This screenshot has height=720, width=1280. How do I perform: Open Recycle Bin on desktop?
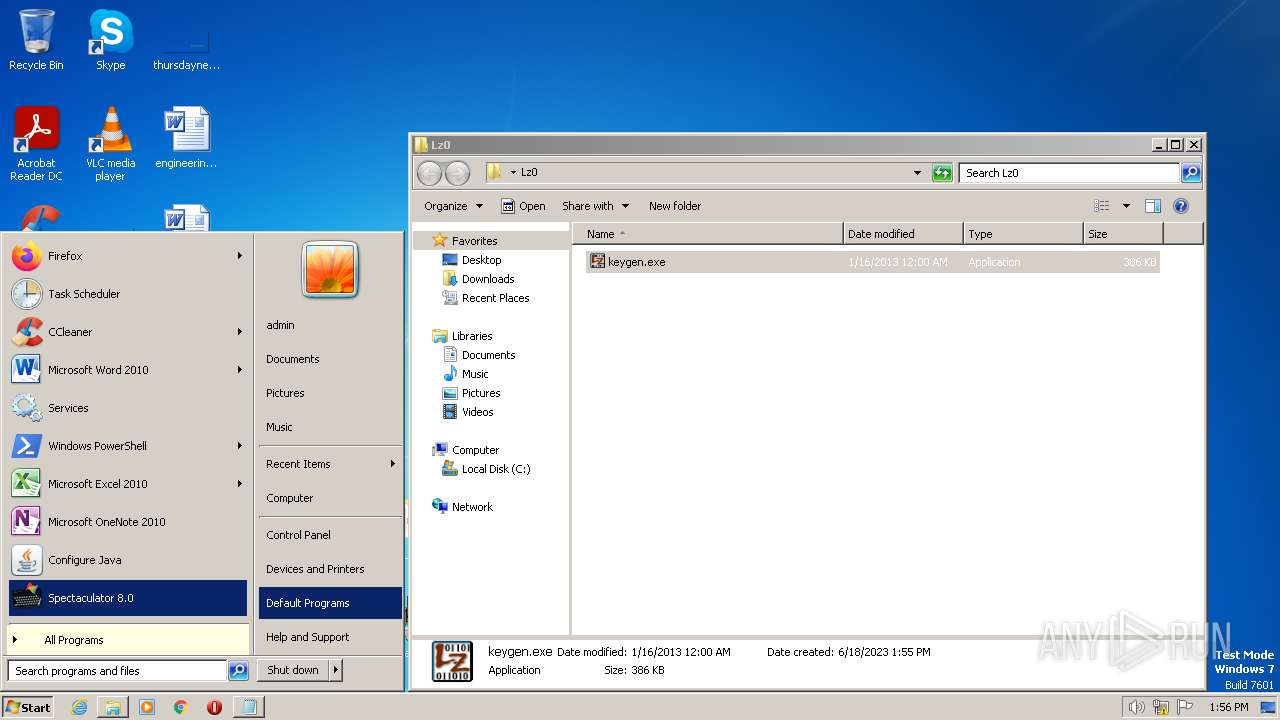(36, 40)
